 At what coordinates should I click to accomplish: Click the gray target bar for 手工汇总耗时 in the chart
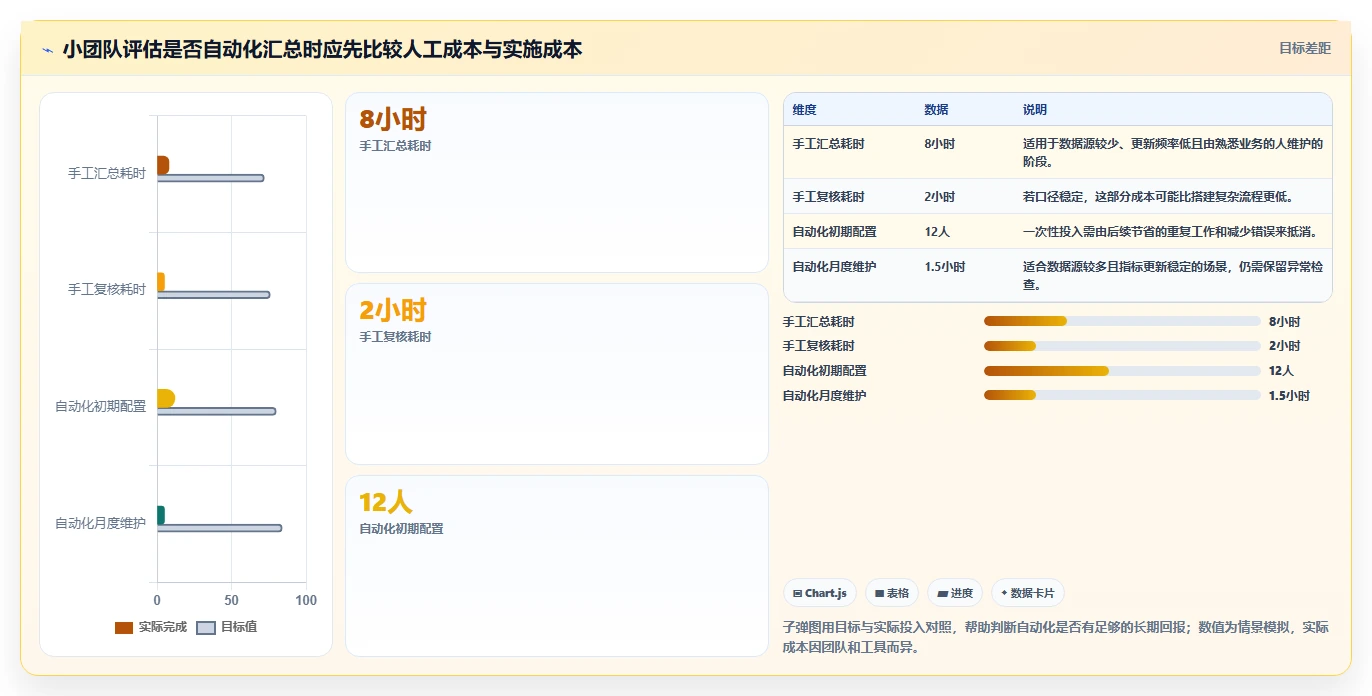[210, 178]
